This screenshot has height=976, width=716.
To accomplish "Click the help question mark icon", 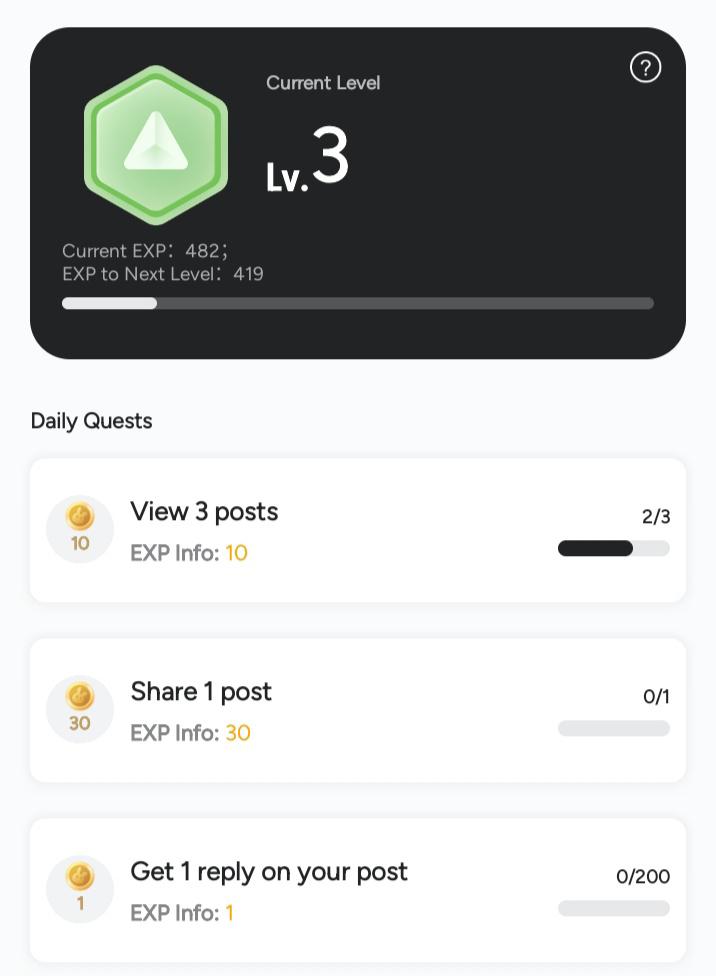I will tap(646, 68).
